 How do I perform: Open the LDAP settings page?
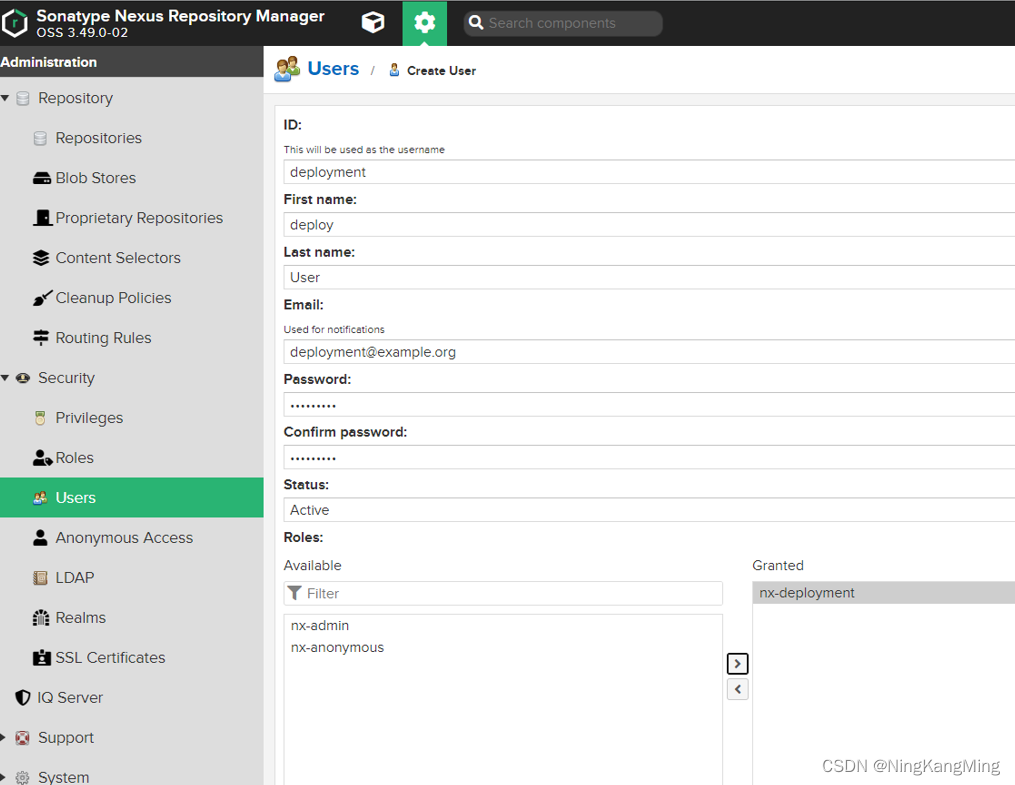point(74,578)
